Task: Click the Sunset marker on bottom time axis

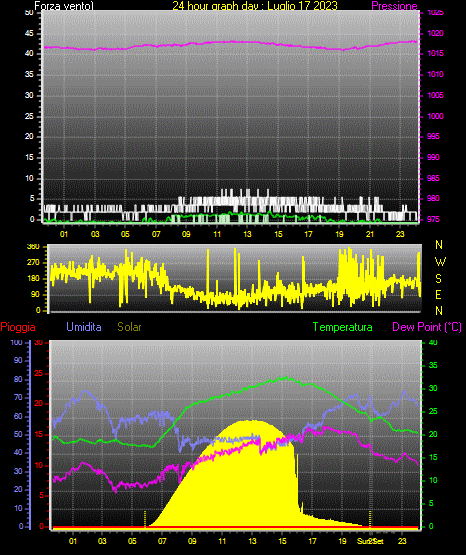Action: pos(370,541)
